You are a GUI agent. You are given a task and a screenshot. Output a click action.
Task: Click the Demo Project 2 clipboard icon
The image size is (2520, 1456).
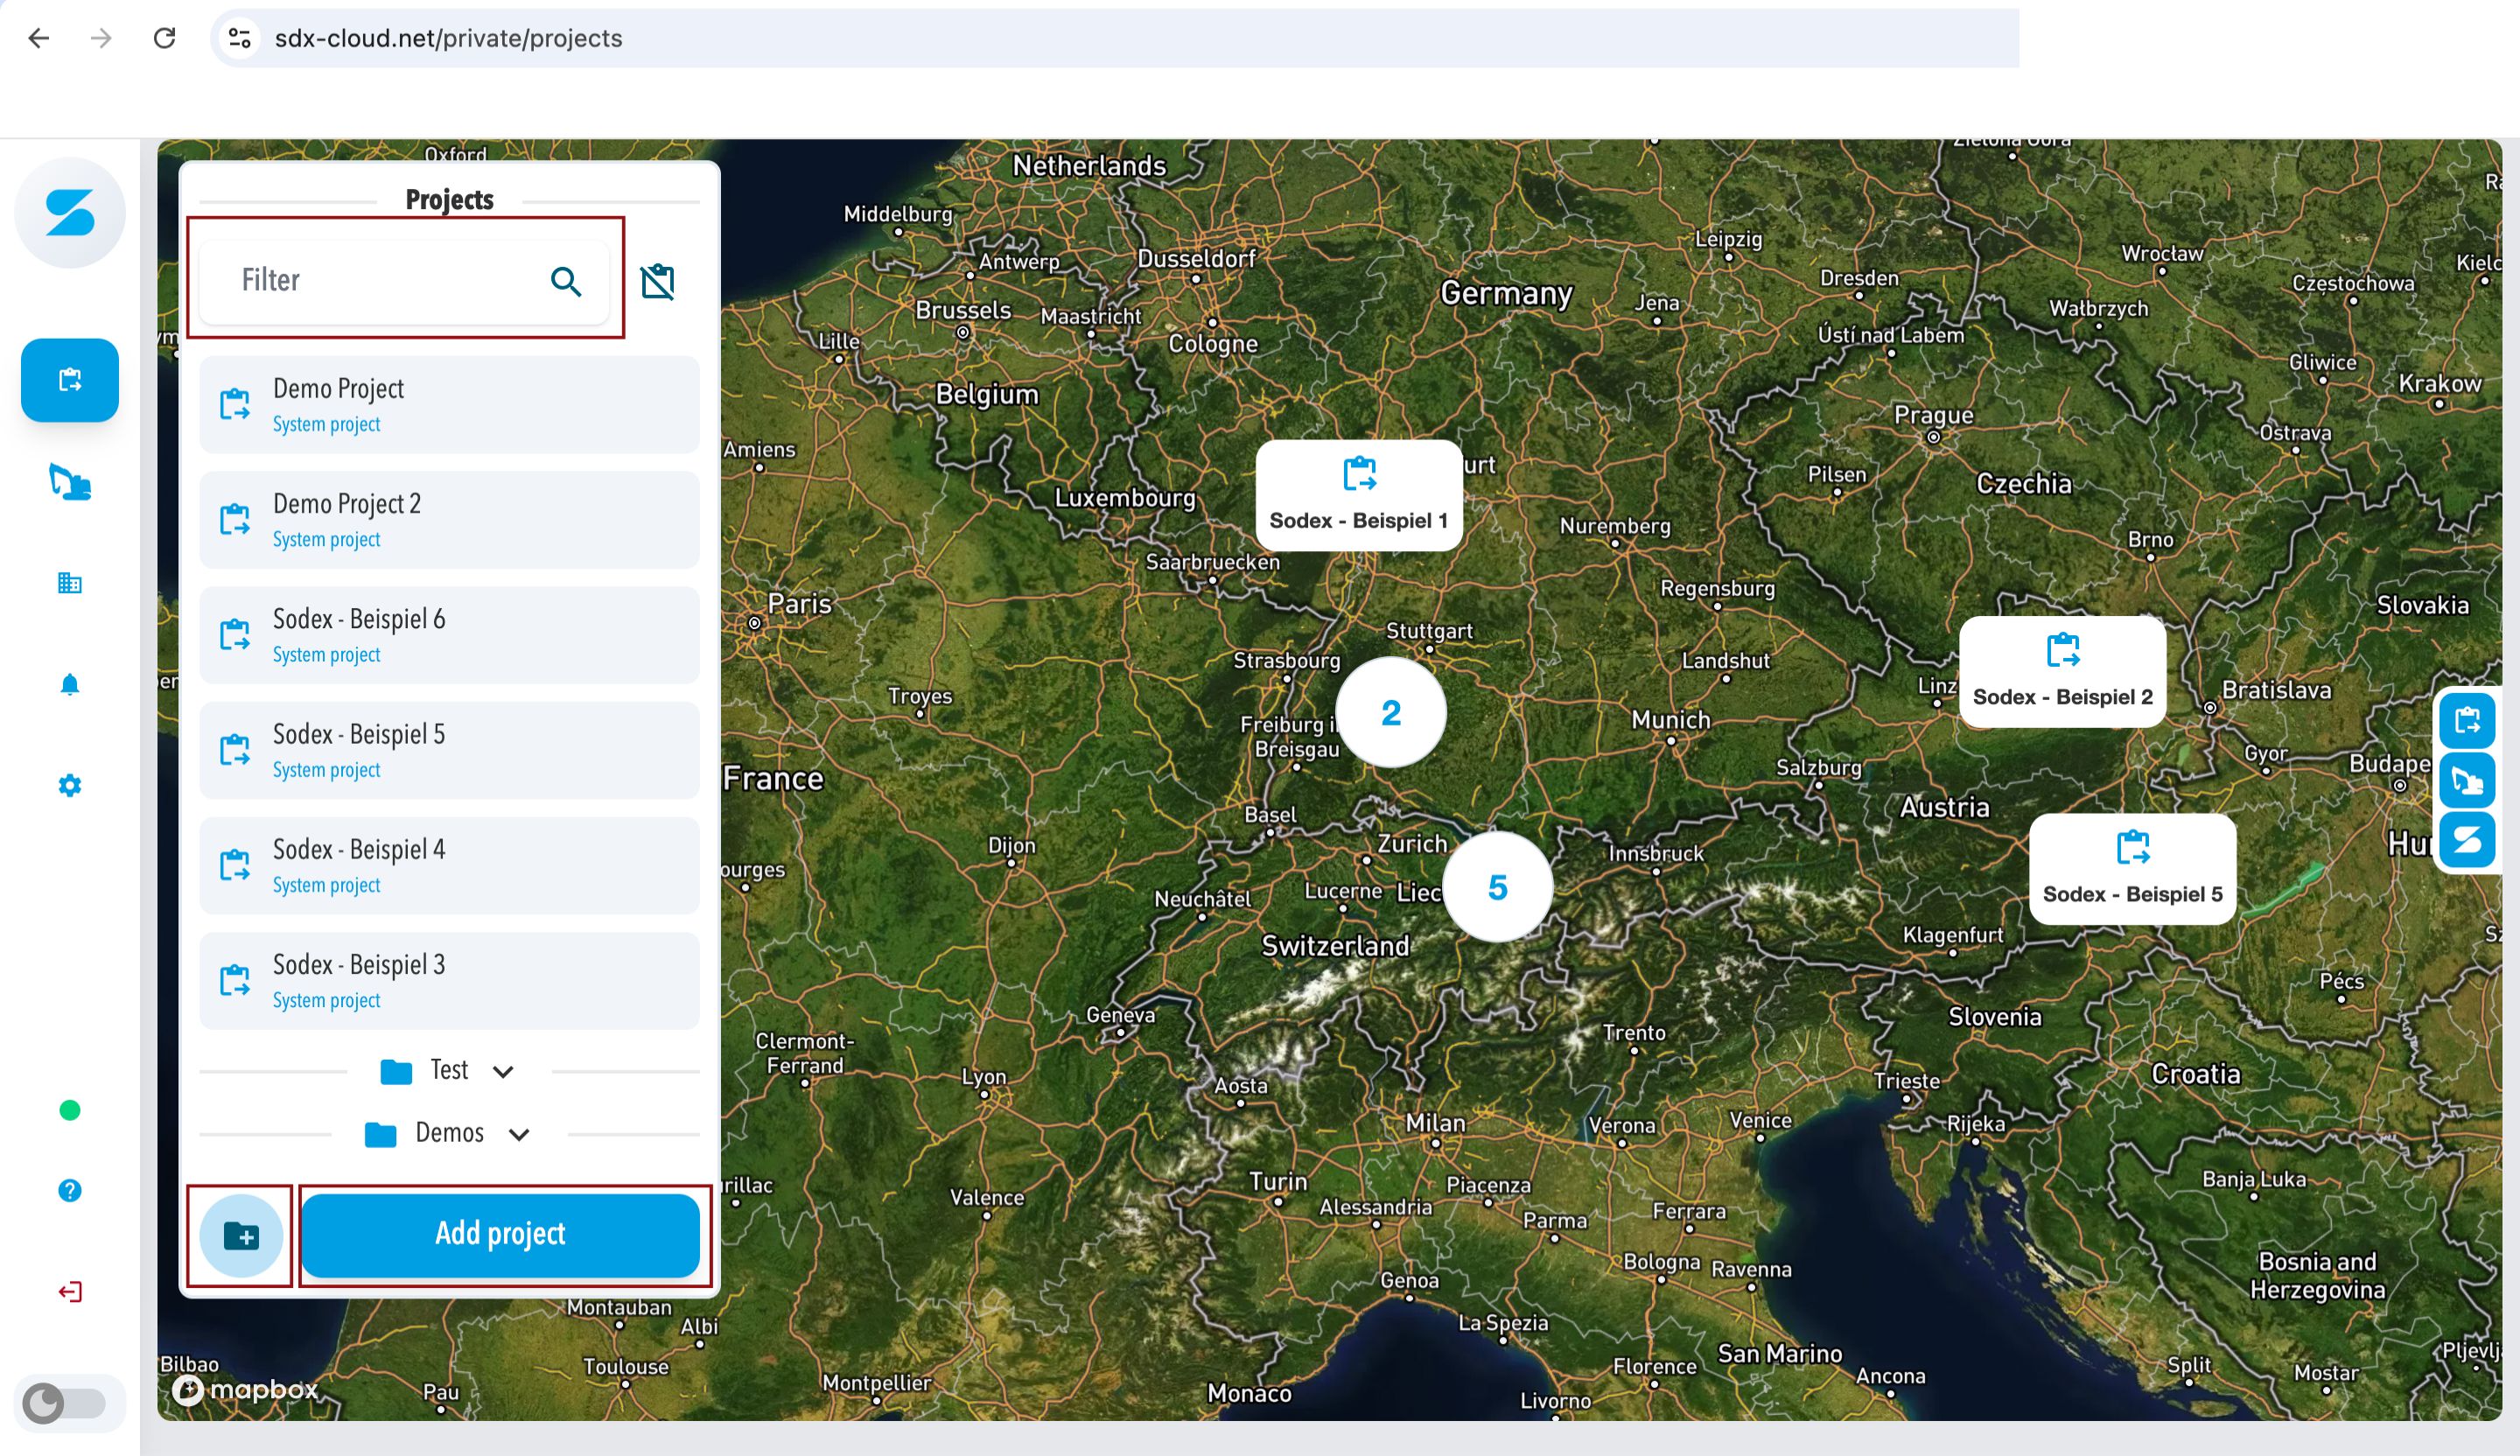click(x=235, y=519)
